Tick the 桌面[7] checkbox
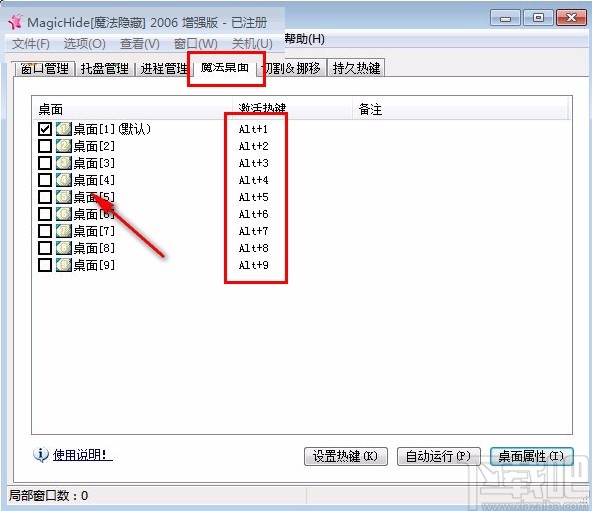The height and width of the screenshot is (511, 592). click(45, 231)
